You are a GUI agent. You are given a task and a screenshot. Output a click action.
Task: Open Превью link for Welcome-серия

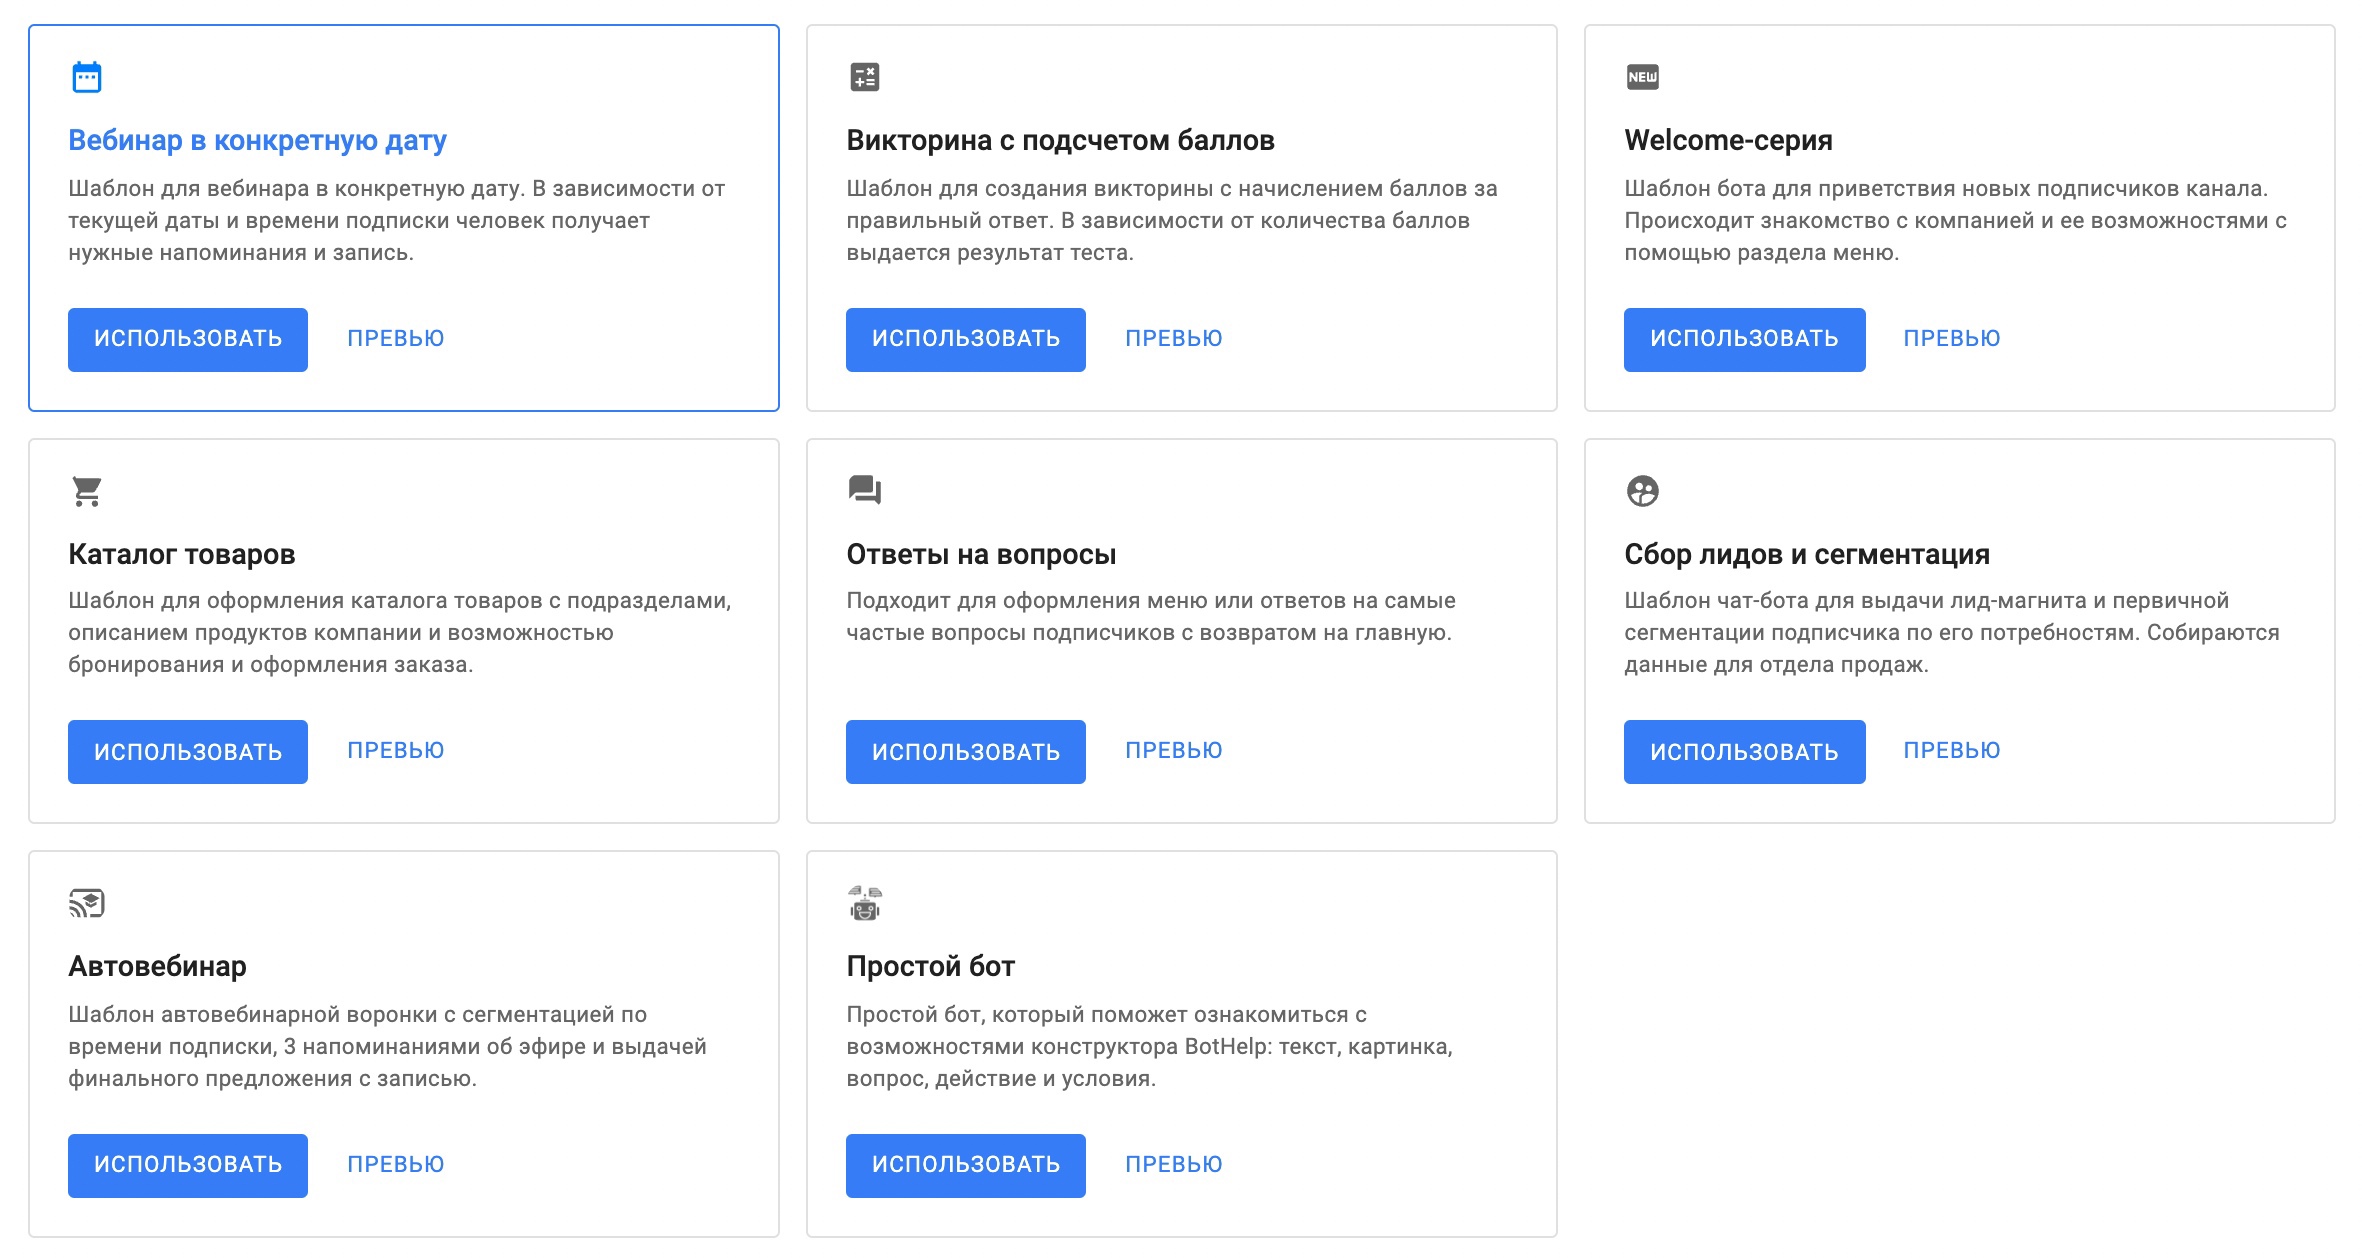(x=1951, y=339)
